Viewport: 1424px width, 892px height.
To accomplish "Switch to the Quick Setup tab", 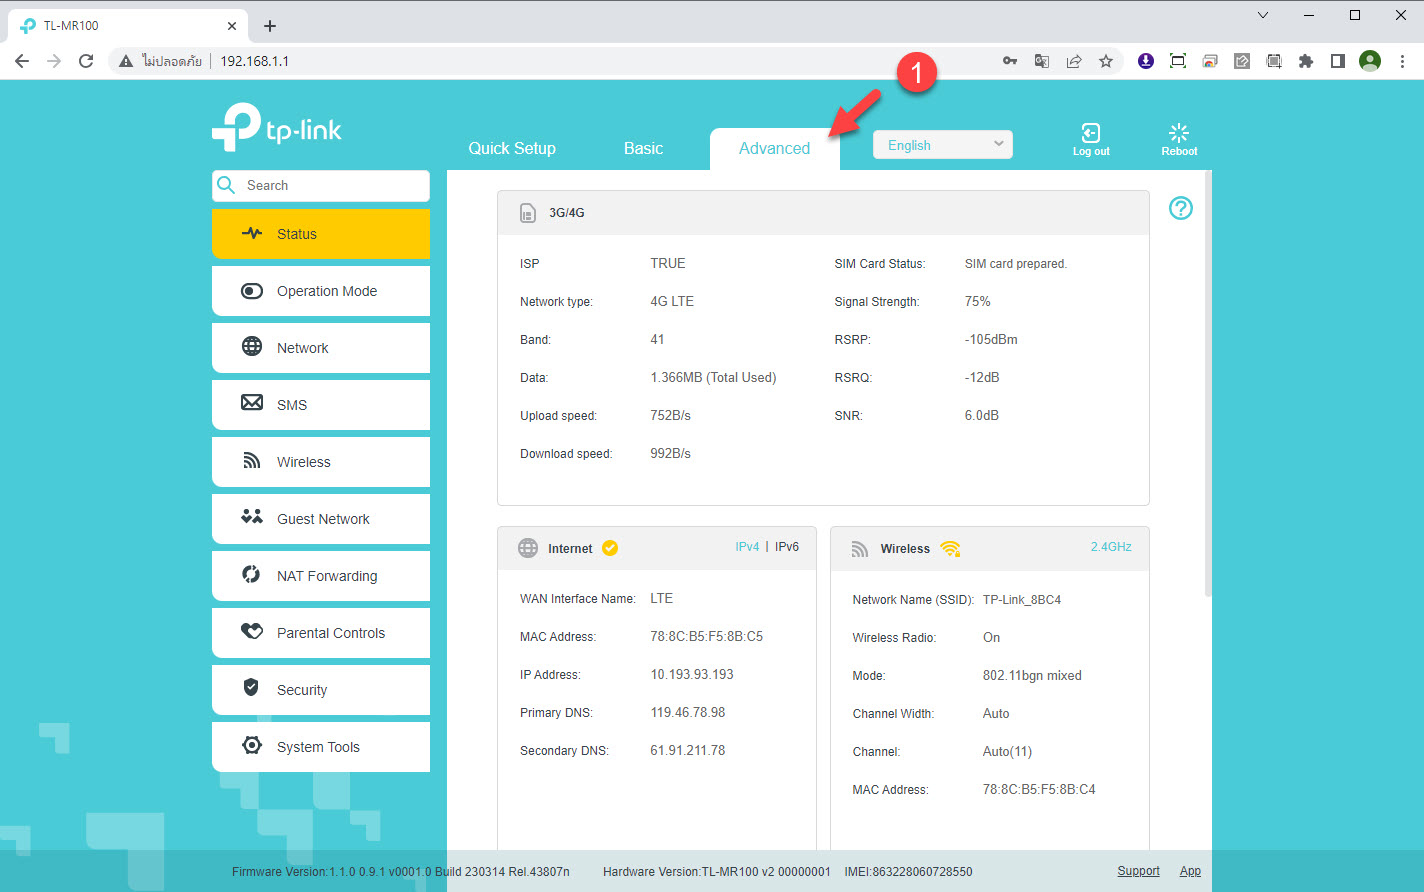I will coord(512,148).
